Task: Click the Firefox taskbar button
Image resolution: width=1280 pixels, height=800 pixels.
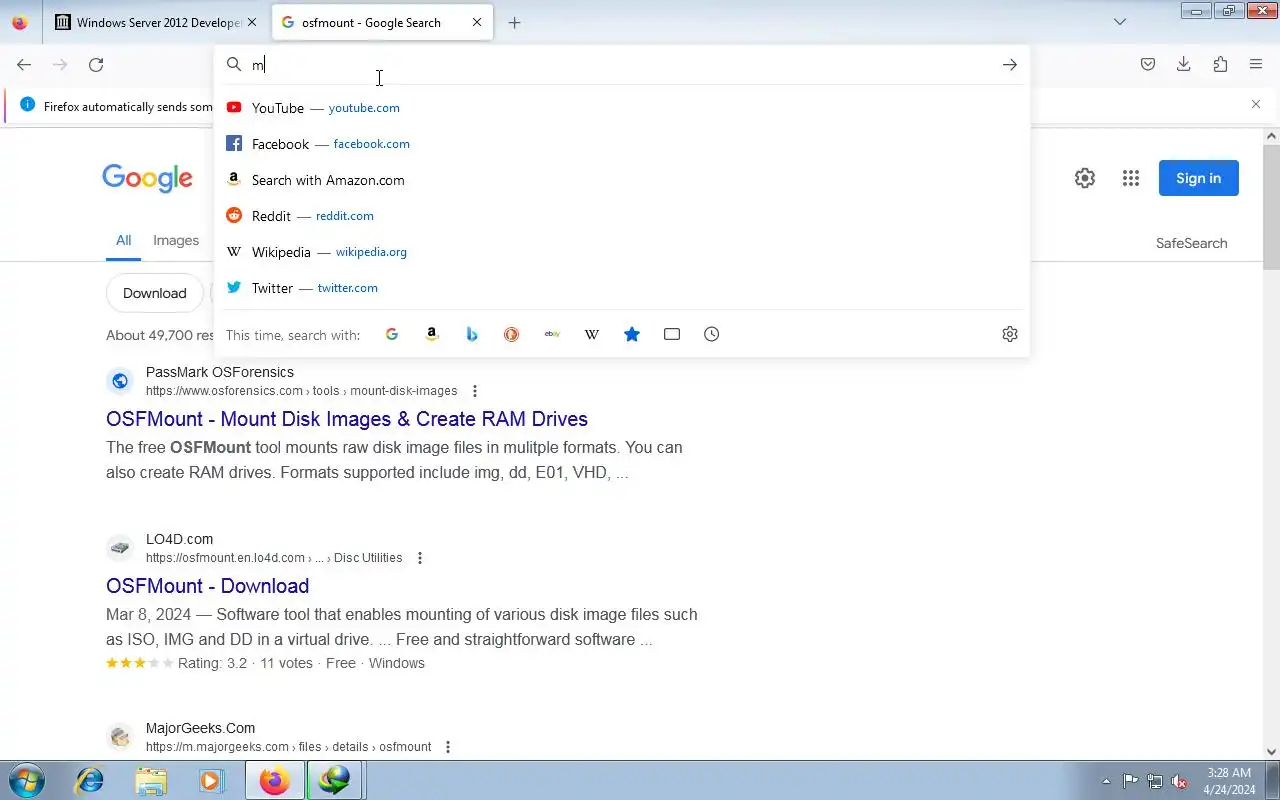Action: pyautogui.click(x=274, y=780)
